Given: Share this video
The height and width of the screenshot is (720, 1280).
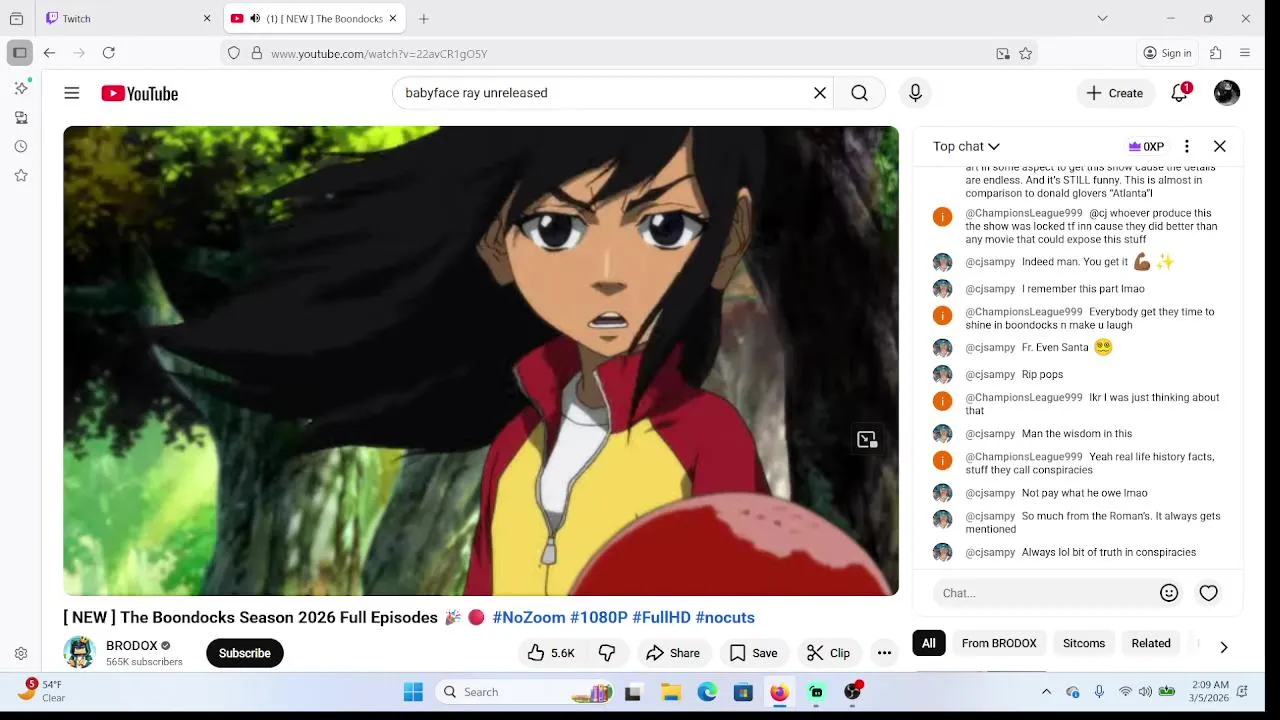Looking at the screenshot, I should click(673, 653).
